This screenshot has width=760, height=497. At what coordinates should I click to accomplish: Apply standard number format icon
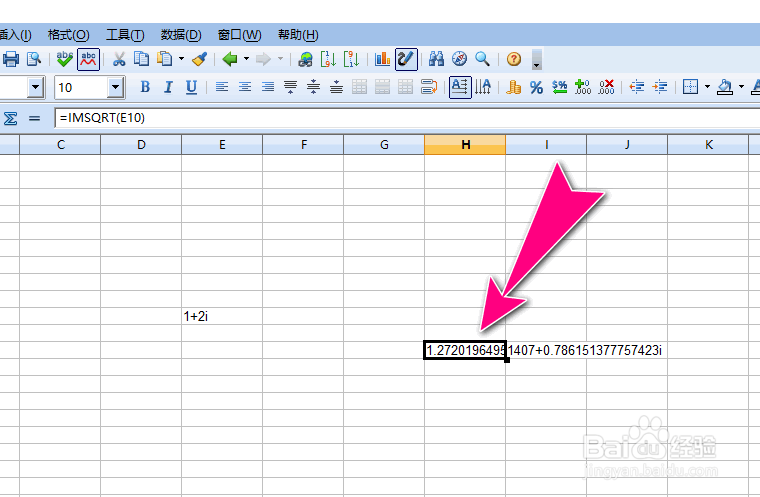(x=559, y=87)
